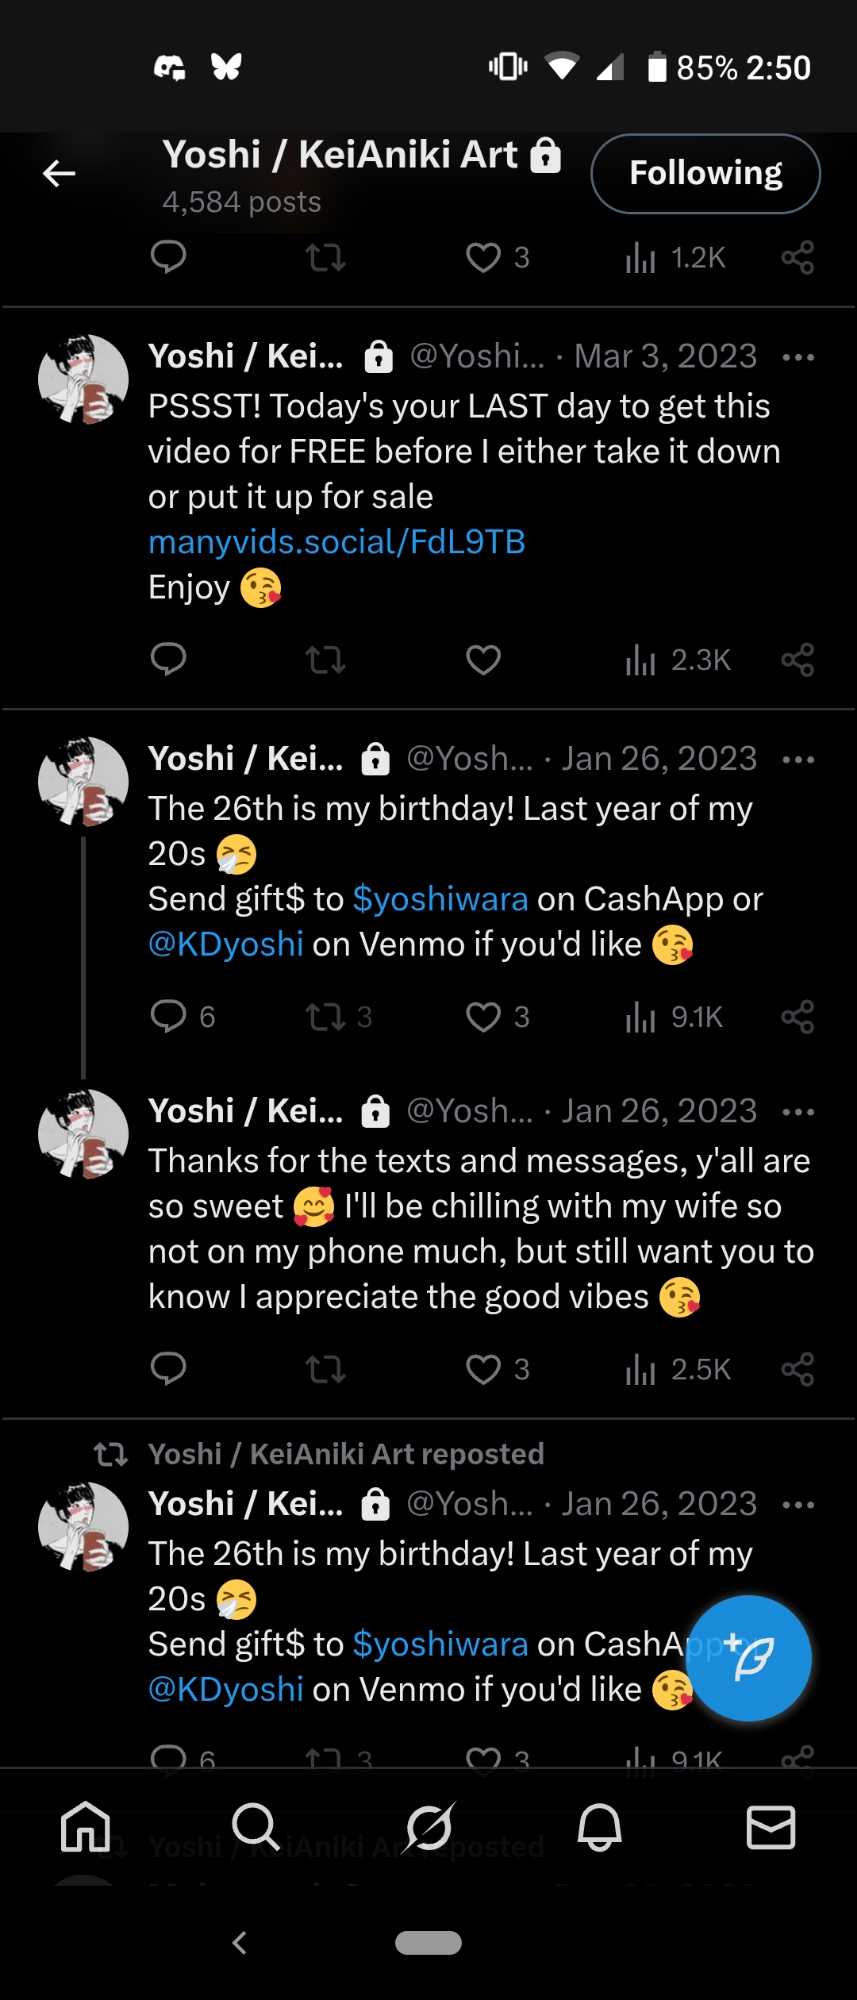Open more options on 'Thanks for the texts' post

tap(798, 1112)
